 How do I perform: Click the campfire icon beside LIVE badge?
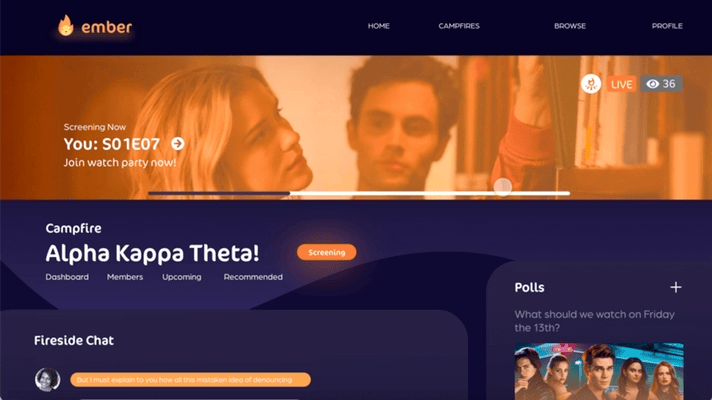pos(591,84)
